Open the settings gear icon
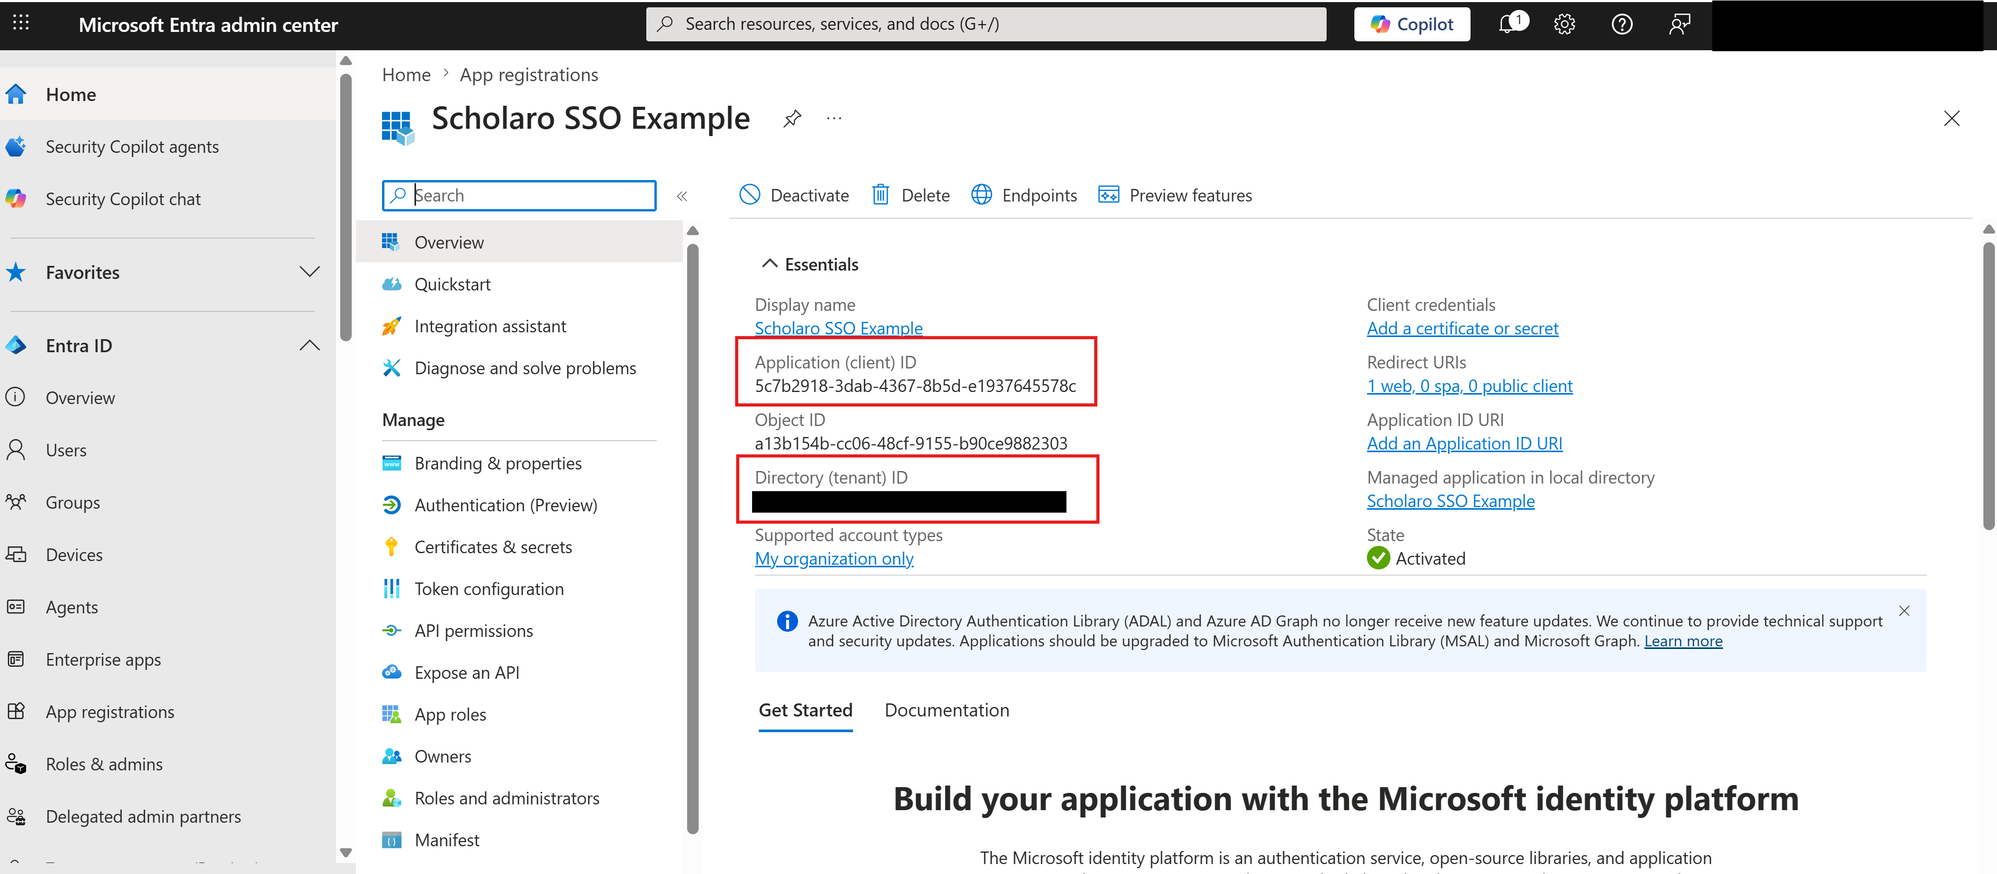Viewport: 1997px width, 874px height. (1565, 24)
